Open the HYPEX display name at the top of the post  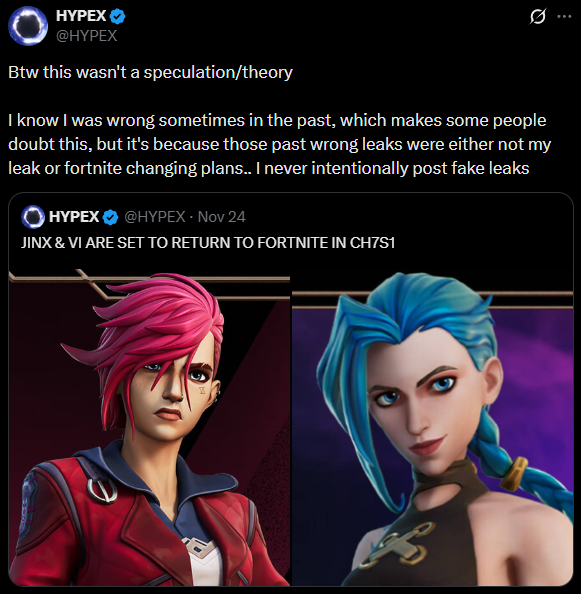[x=81, y=16]
